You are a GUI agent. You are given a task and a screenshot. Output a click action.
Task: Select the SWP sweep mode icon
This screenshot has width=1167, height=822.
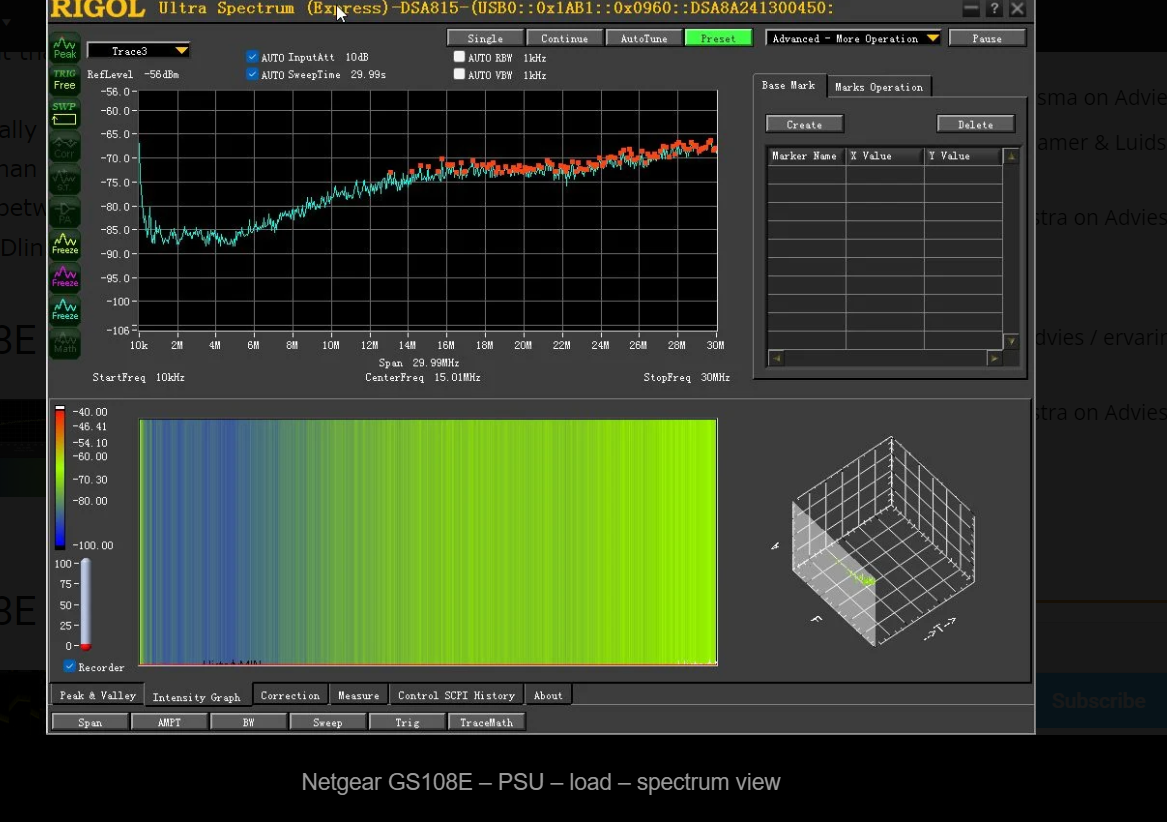coord(65,114)
